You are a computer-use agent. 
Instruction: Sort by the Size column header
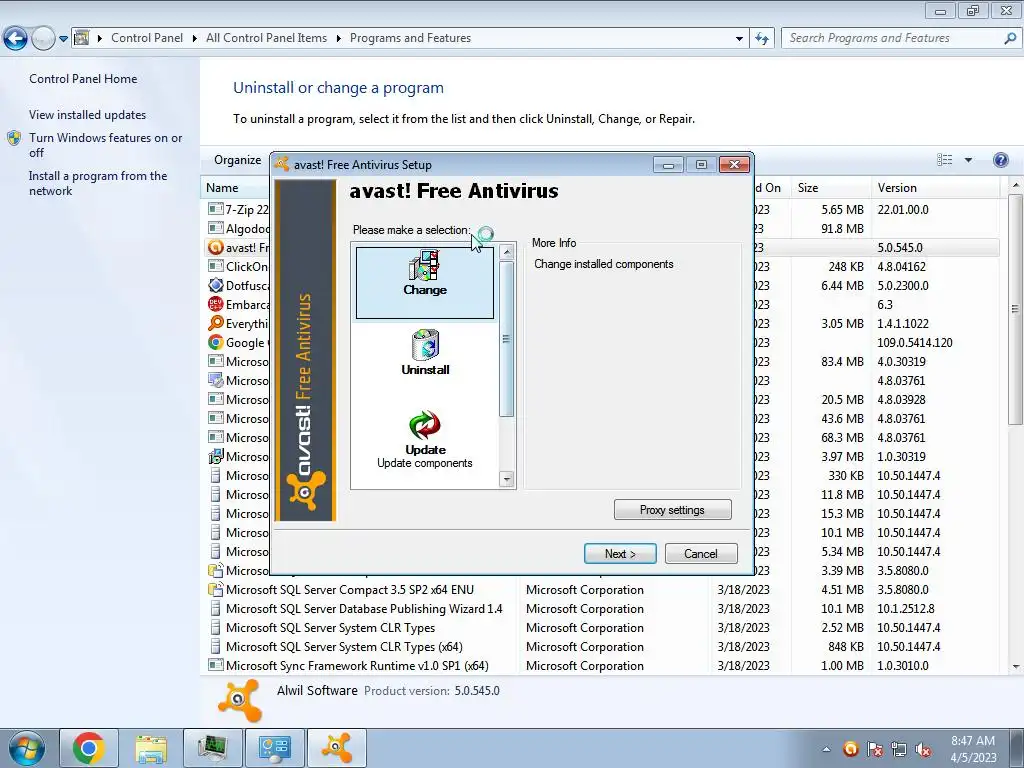[x=830, y=188]
